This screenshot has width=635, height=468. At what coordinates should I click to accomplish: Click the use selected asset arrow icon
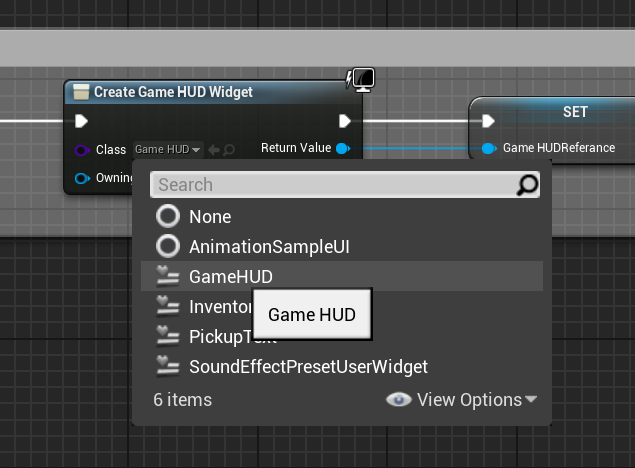point(214,150)
